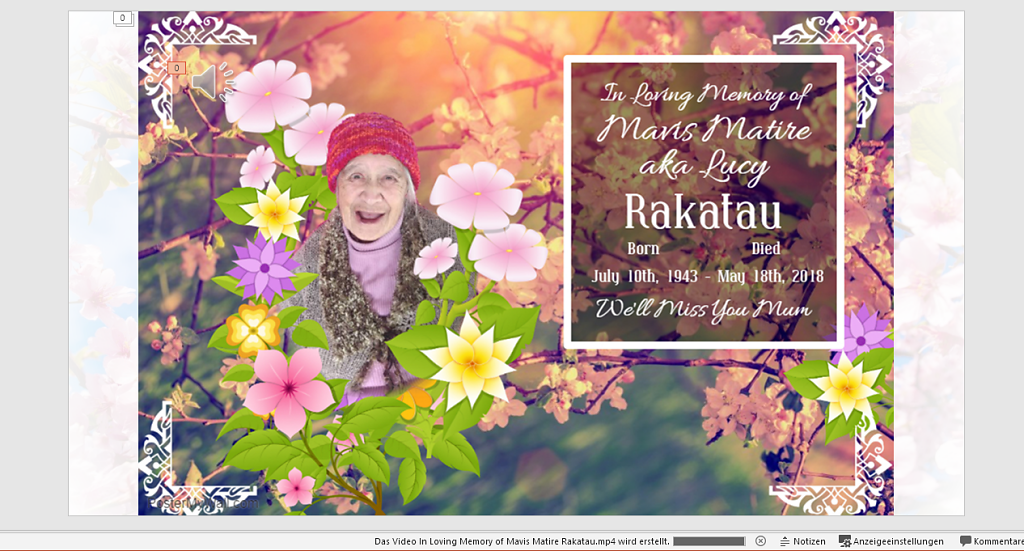Click the video creation progress bar
Screen dimensions: 1024x551
[709, 541]
